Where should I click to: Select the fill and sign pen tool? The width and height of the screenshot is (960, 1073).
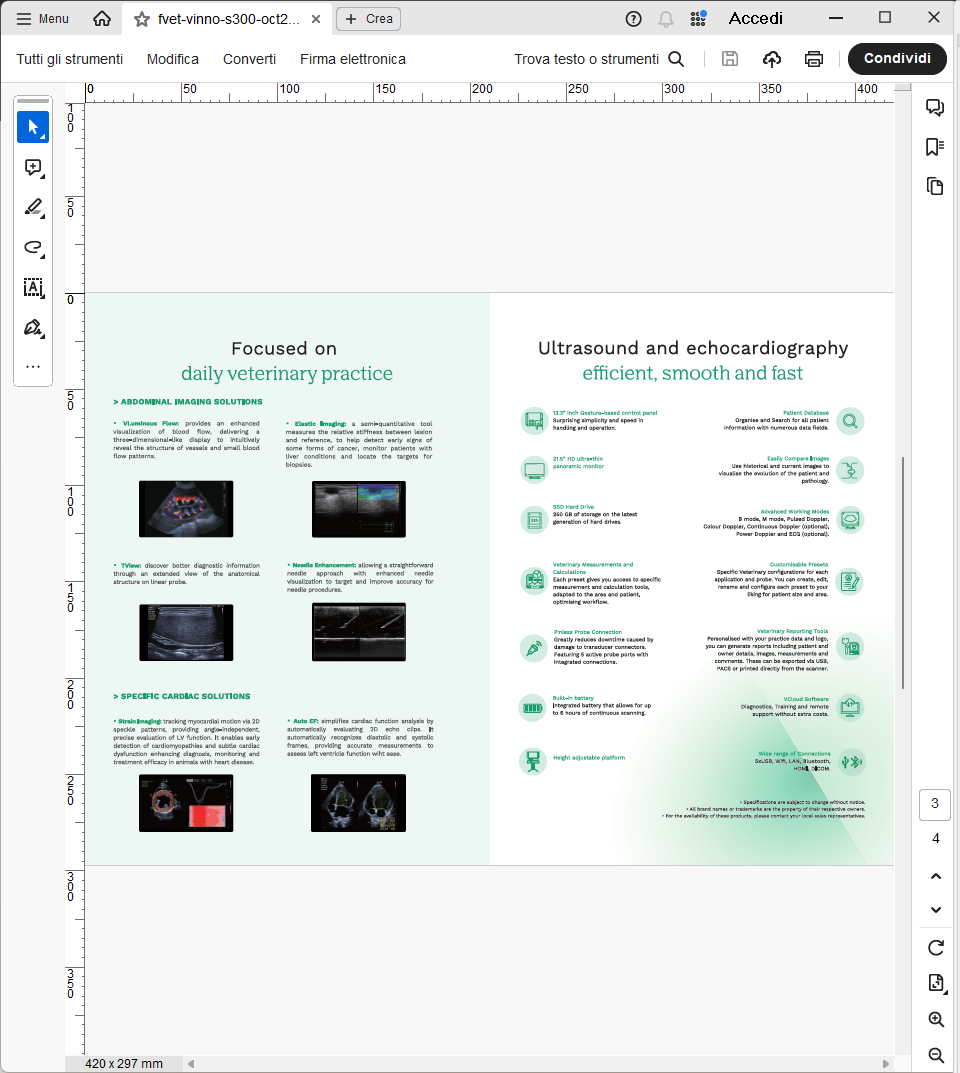(x=33, y=328)
